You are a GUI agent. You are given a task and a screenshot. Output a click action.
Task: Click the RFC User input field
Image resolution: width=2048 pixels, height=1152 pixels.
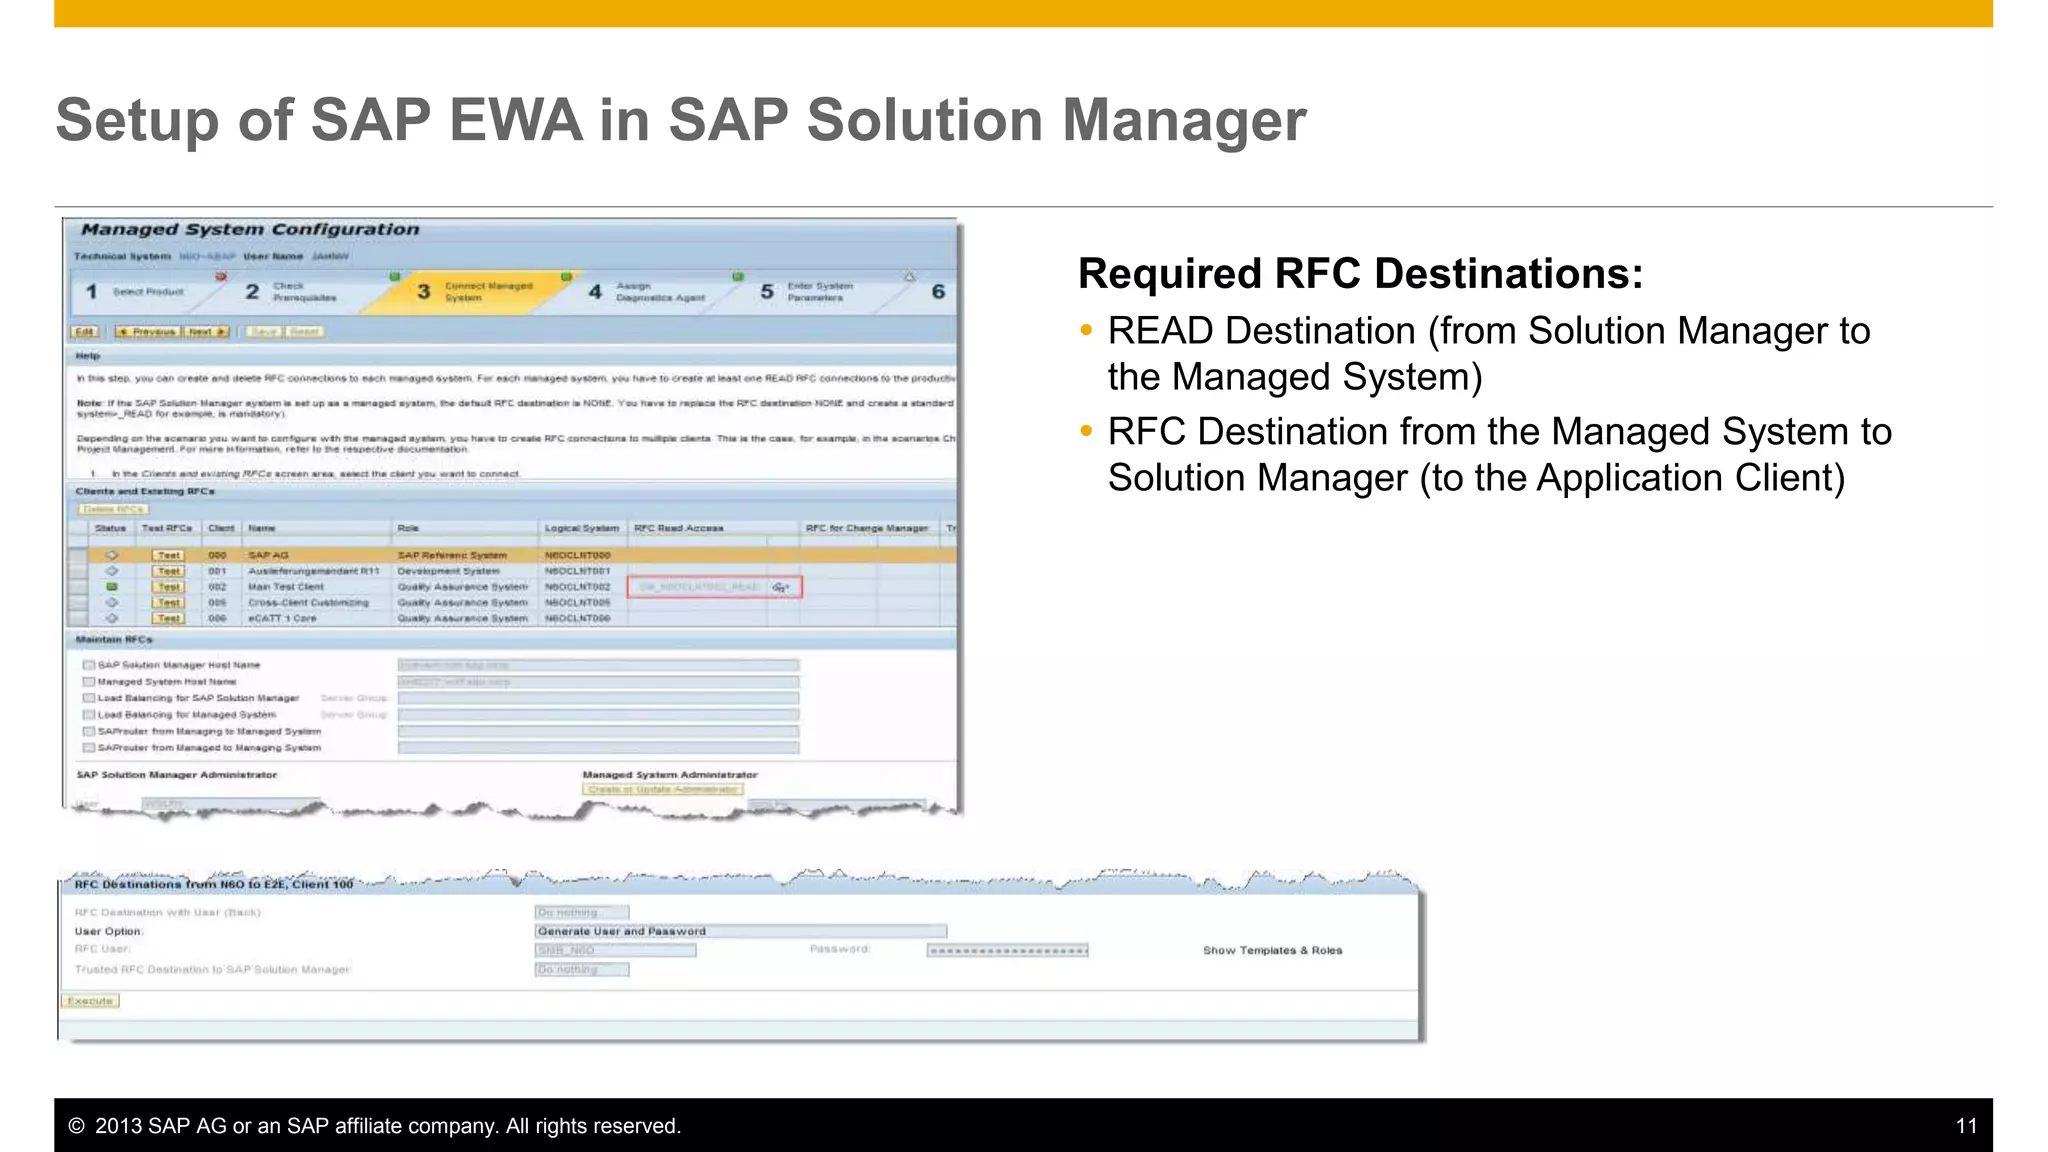click(x=616, y=950)
